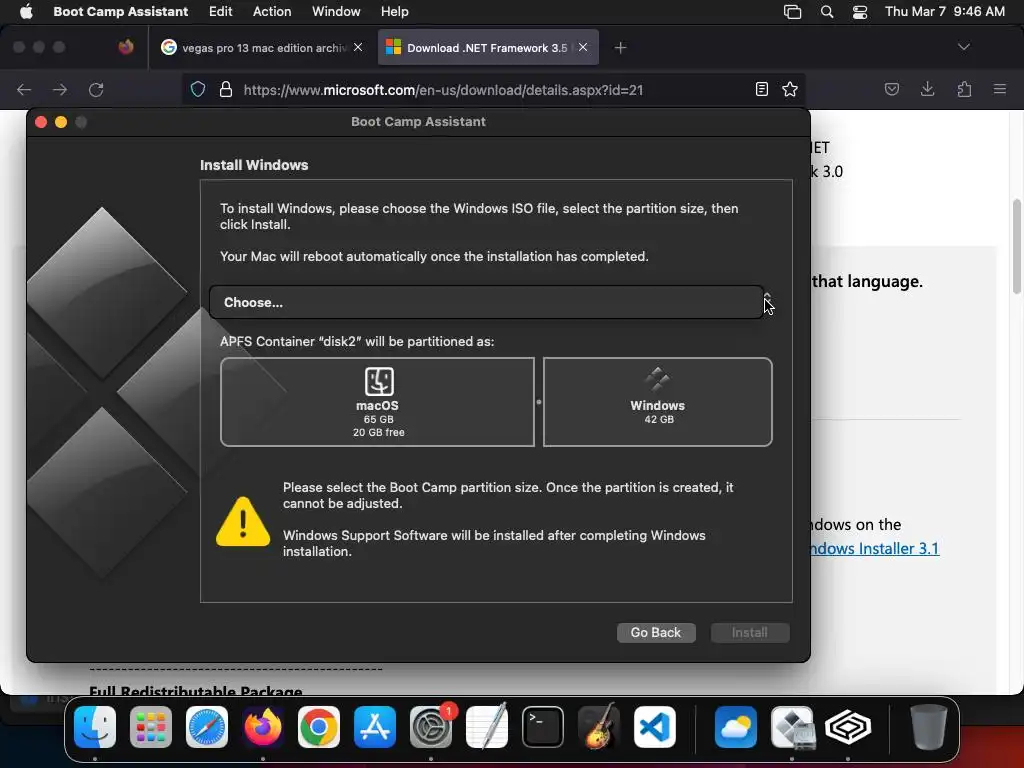Close the vegas pro 13 tab
1024x768 pixels.
pyautogui.click(x=358, y=47)
